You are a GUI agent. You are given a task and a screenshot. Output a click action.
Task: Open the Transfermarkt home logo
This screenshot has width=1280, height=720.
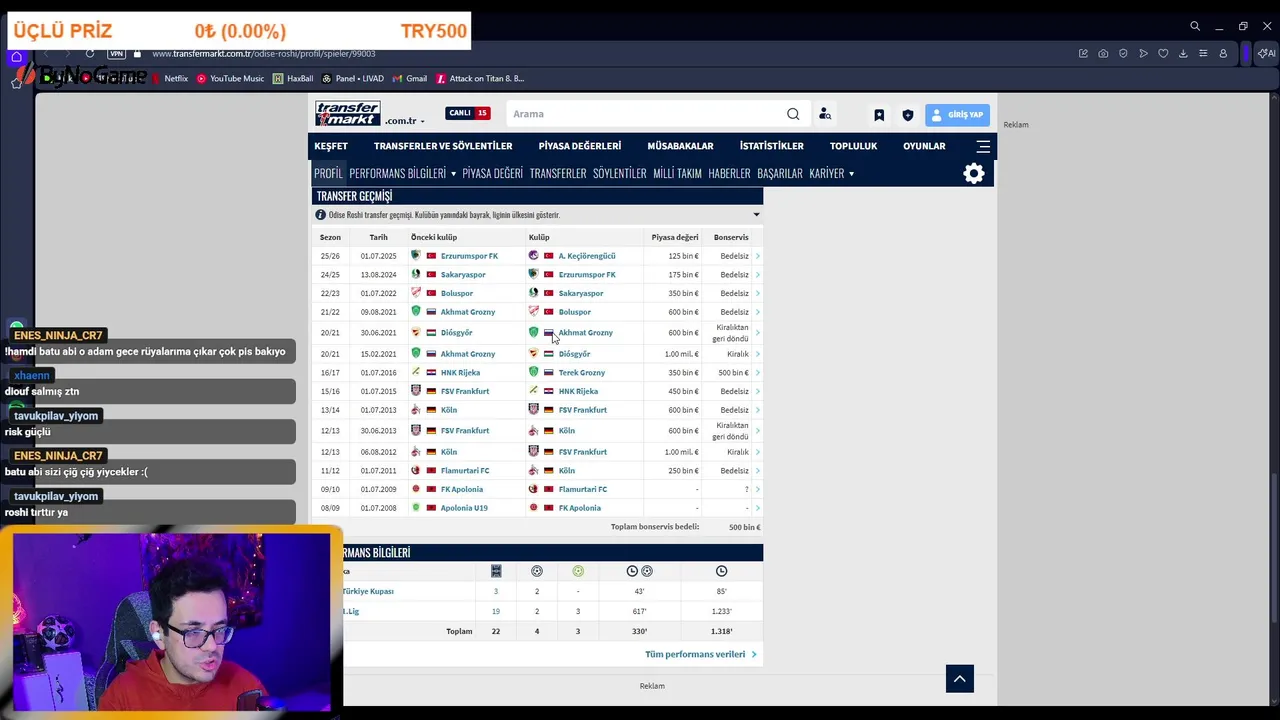click(x=347, y=113)
